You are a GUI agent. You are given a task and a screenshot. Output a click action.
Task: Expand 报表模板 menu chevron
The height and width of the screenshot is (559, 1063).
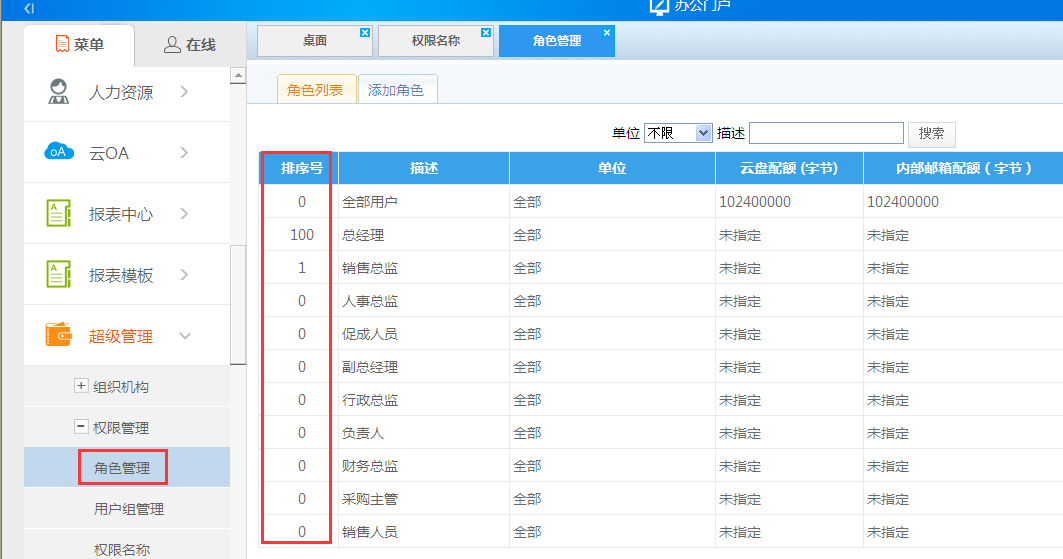pyautogui.click(x=184, y=274)
